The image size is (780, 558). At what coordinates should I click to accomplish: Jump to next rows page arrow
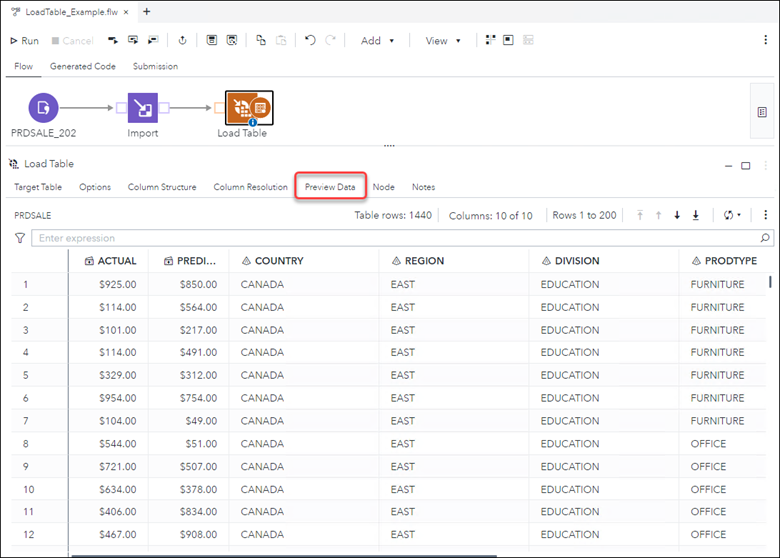[677, 215]
